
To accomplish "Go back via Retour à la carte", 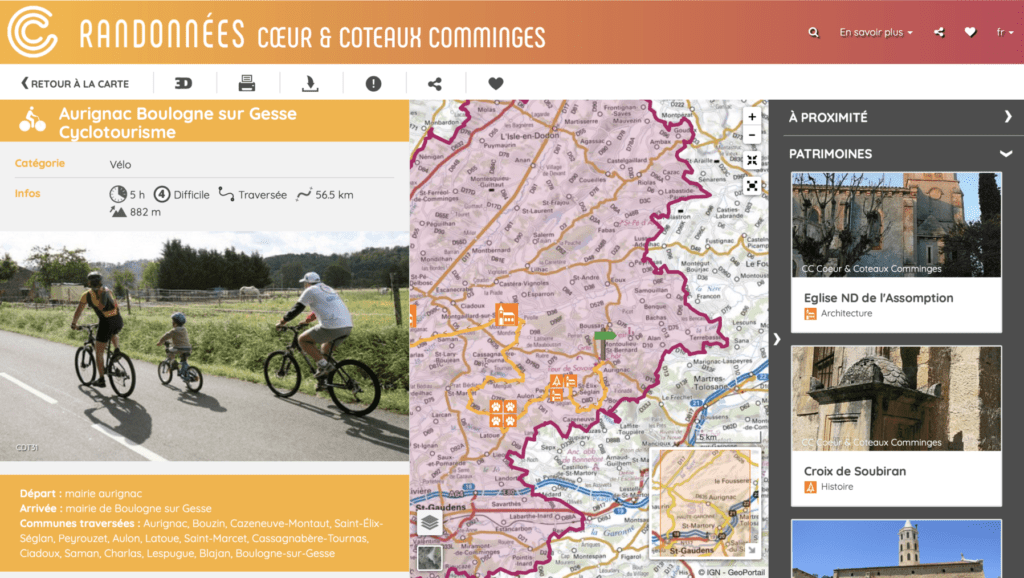I will (75, 84).
